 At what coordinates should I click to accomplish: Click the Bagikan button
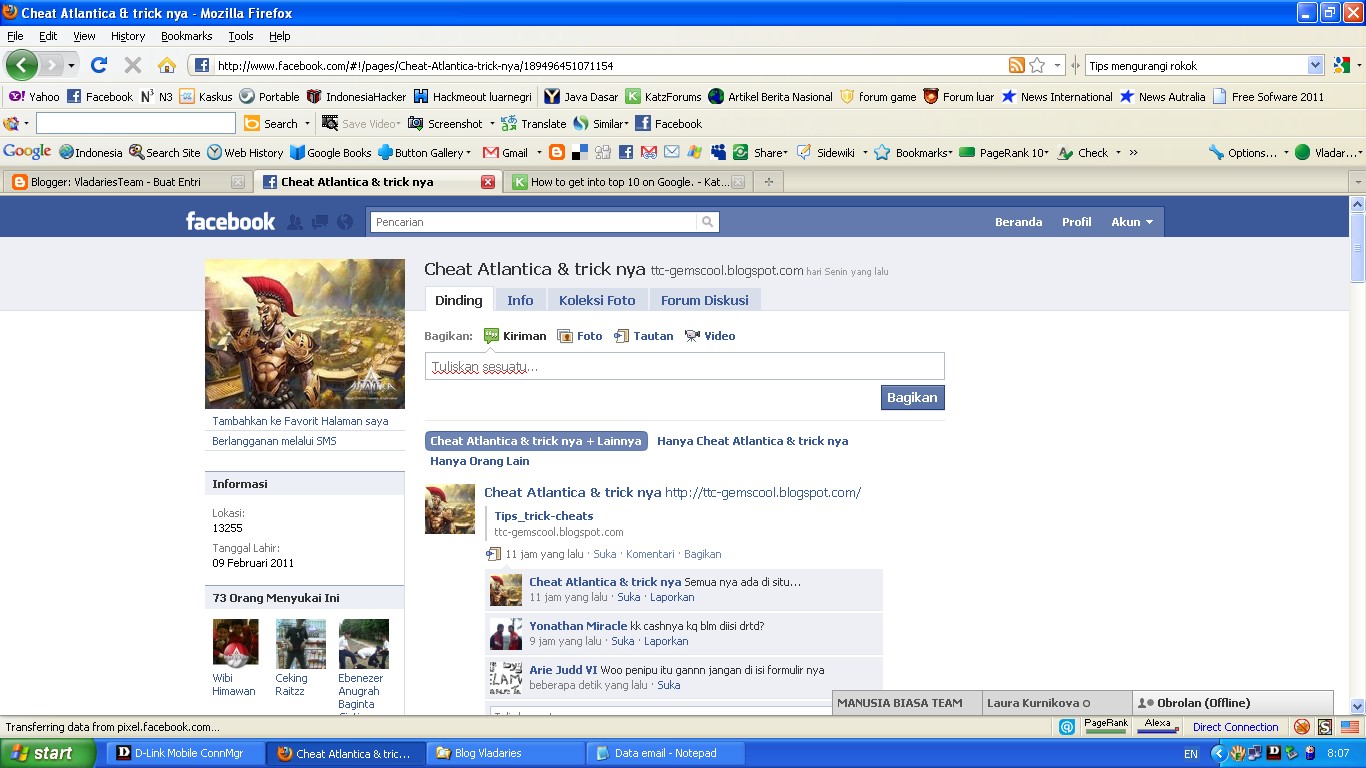coord(912,397)
